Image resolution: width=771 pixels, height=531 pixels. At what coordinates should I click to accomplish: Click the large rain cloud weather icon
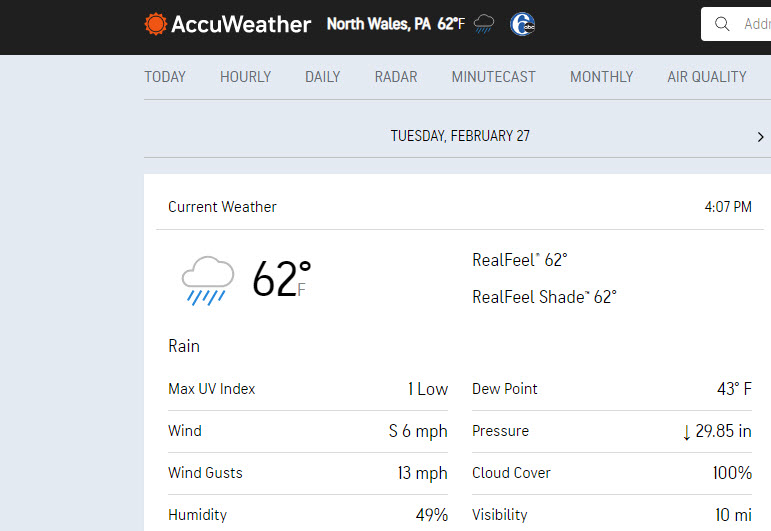(x=208, y=280)
